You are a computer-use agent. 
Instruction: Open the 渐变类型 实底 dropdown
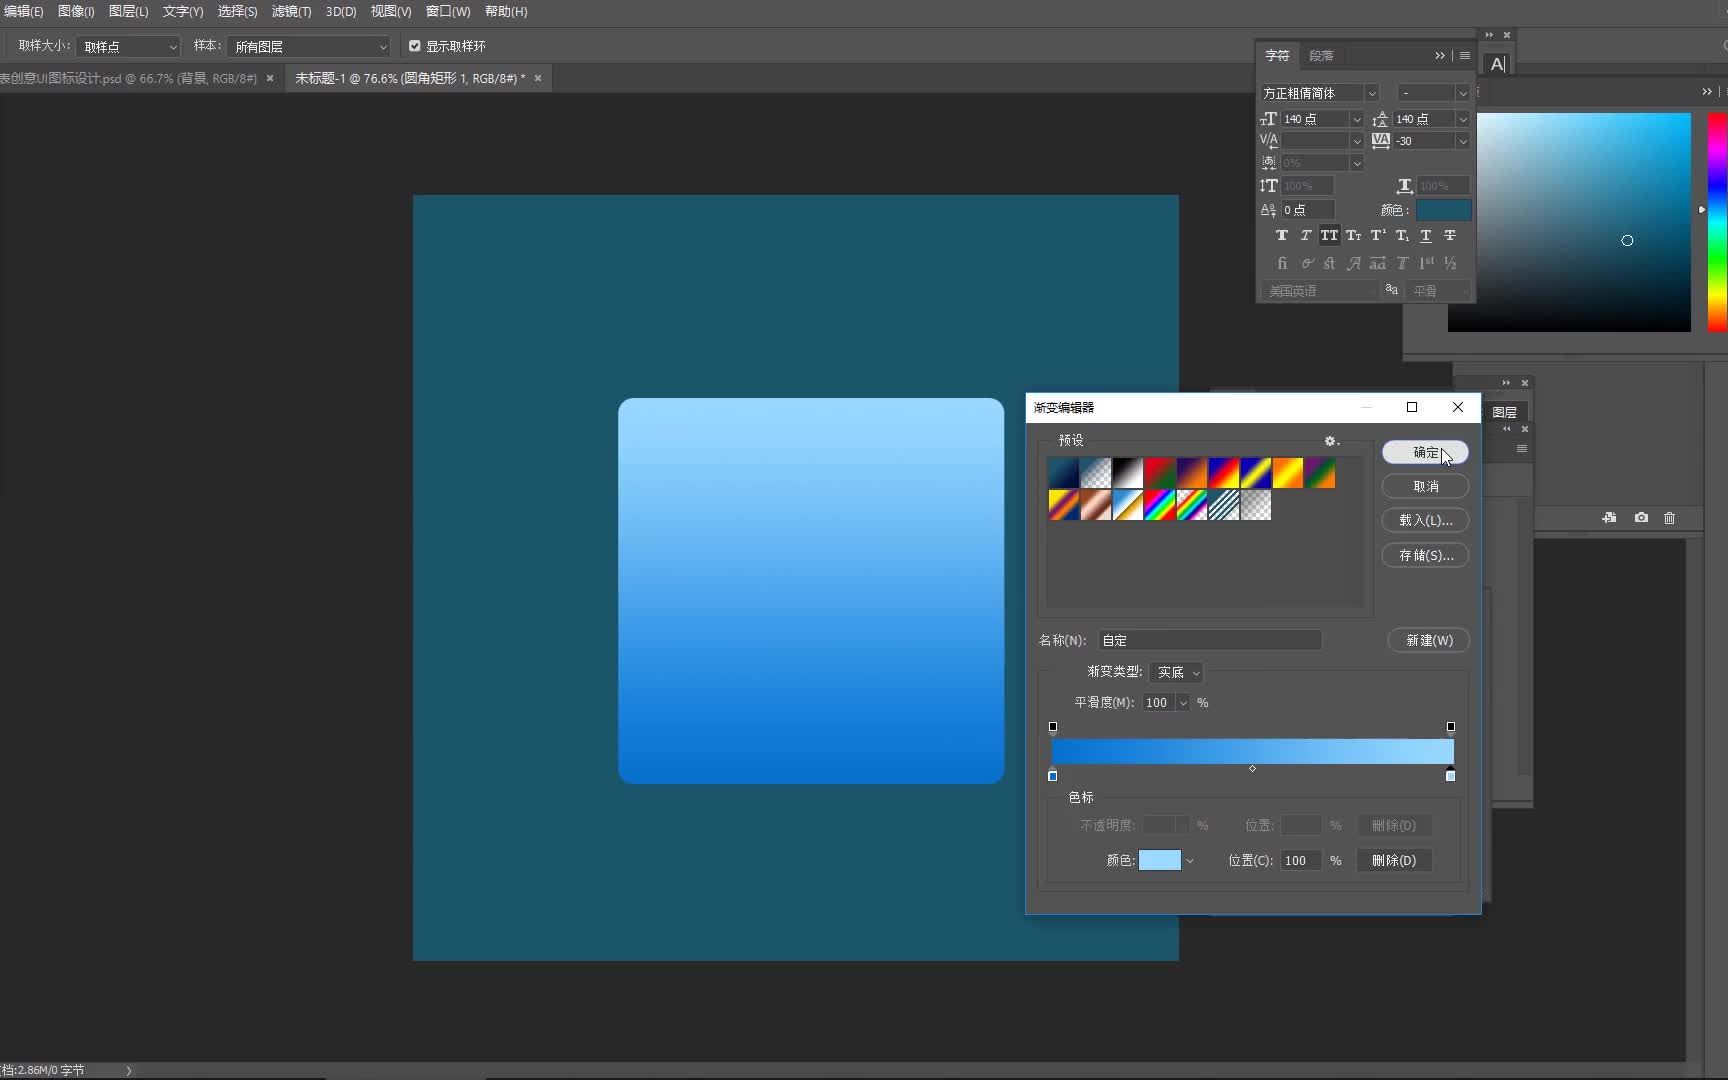pyautogui.click(x=1176, y=673)
